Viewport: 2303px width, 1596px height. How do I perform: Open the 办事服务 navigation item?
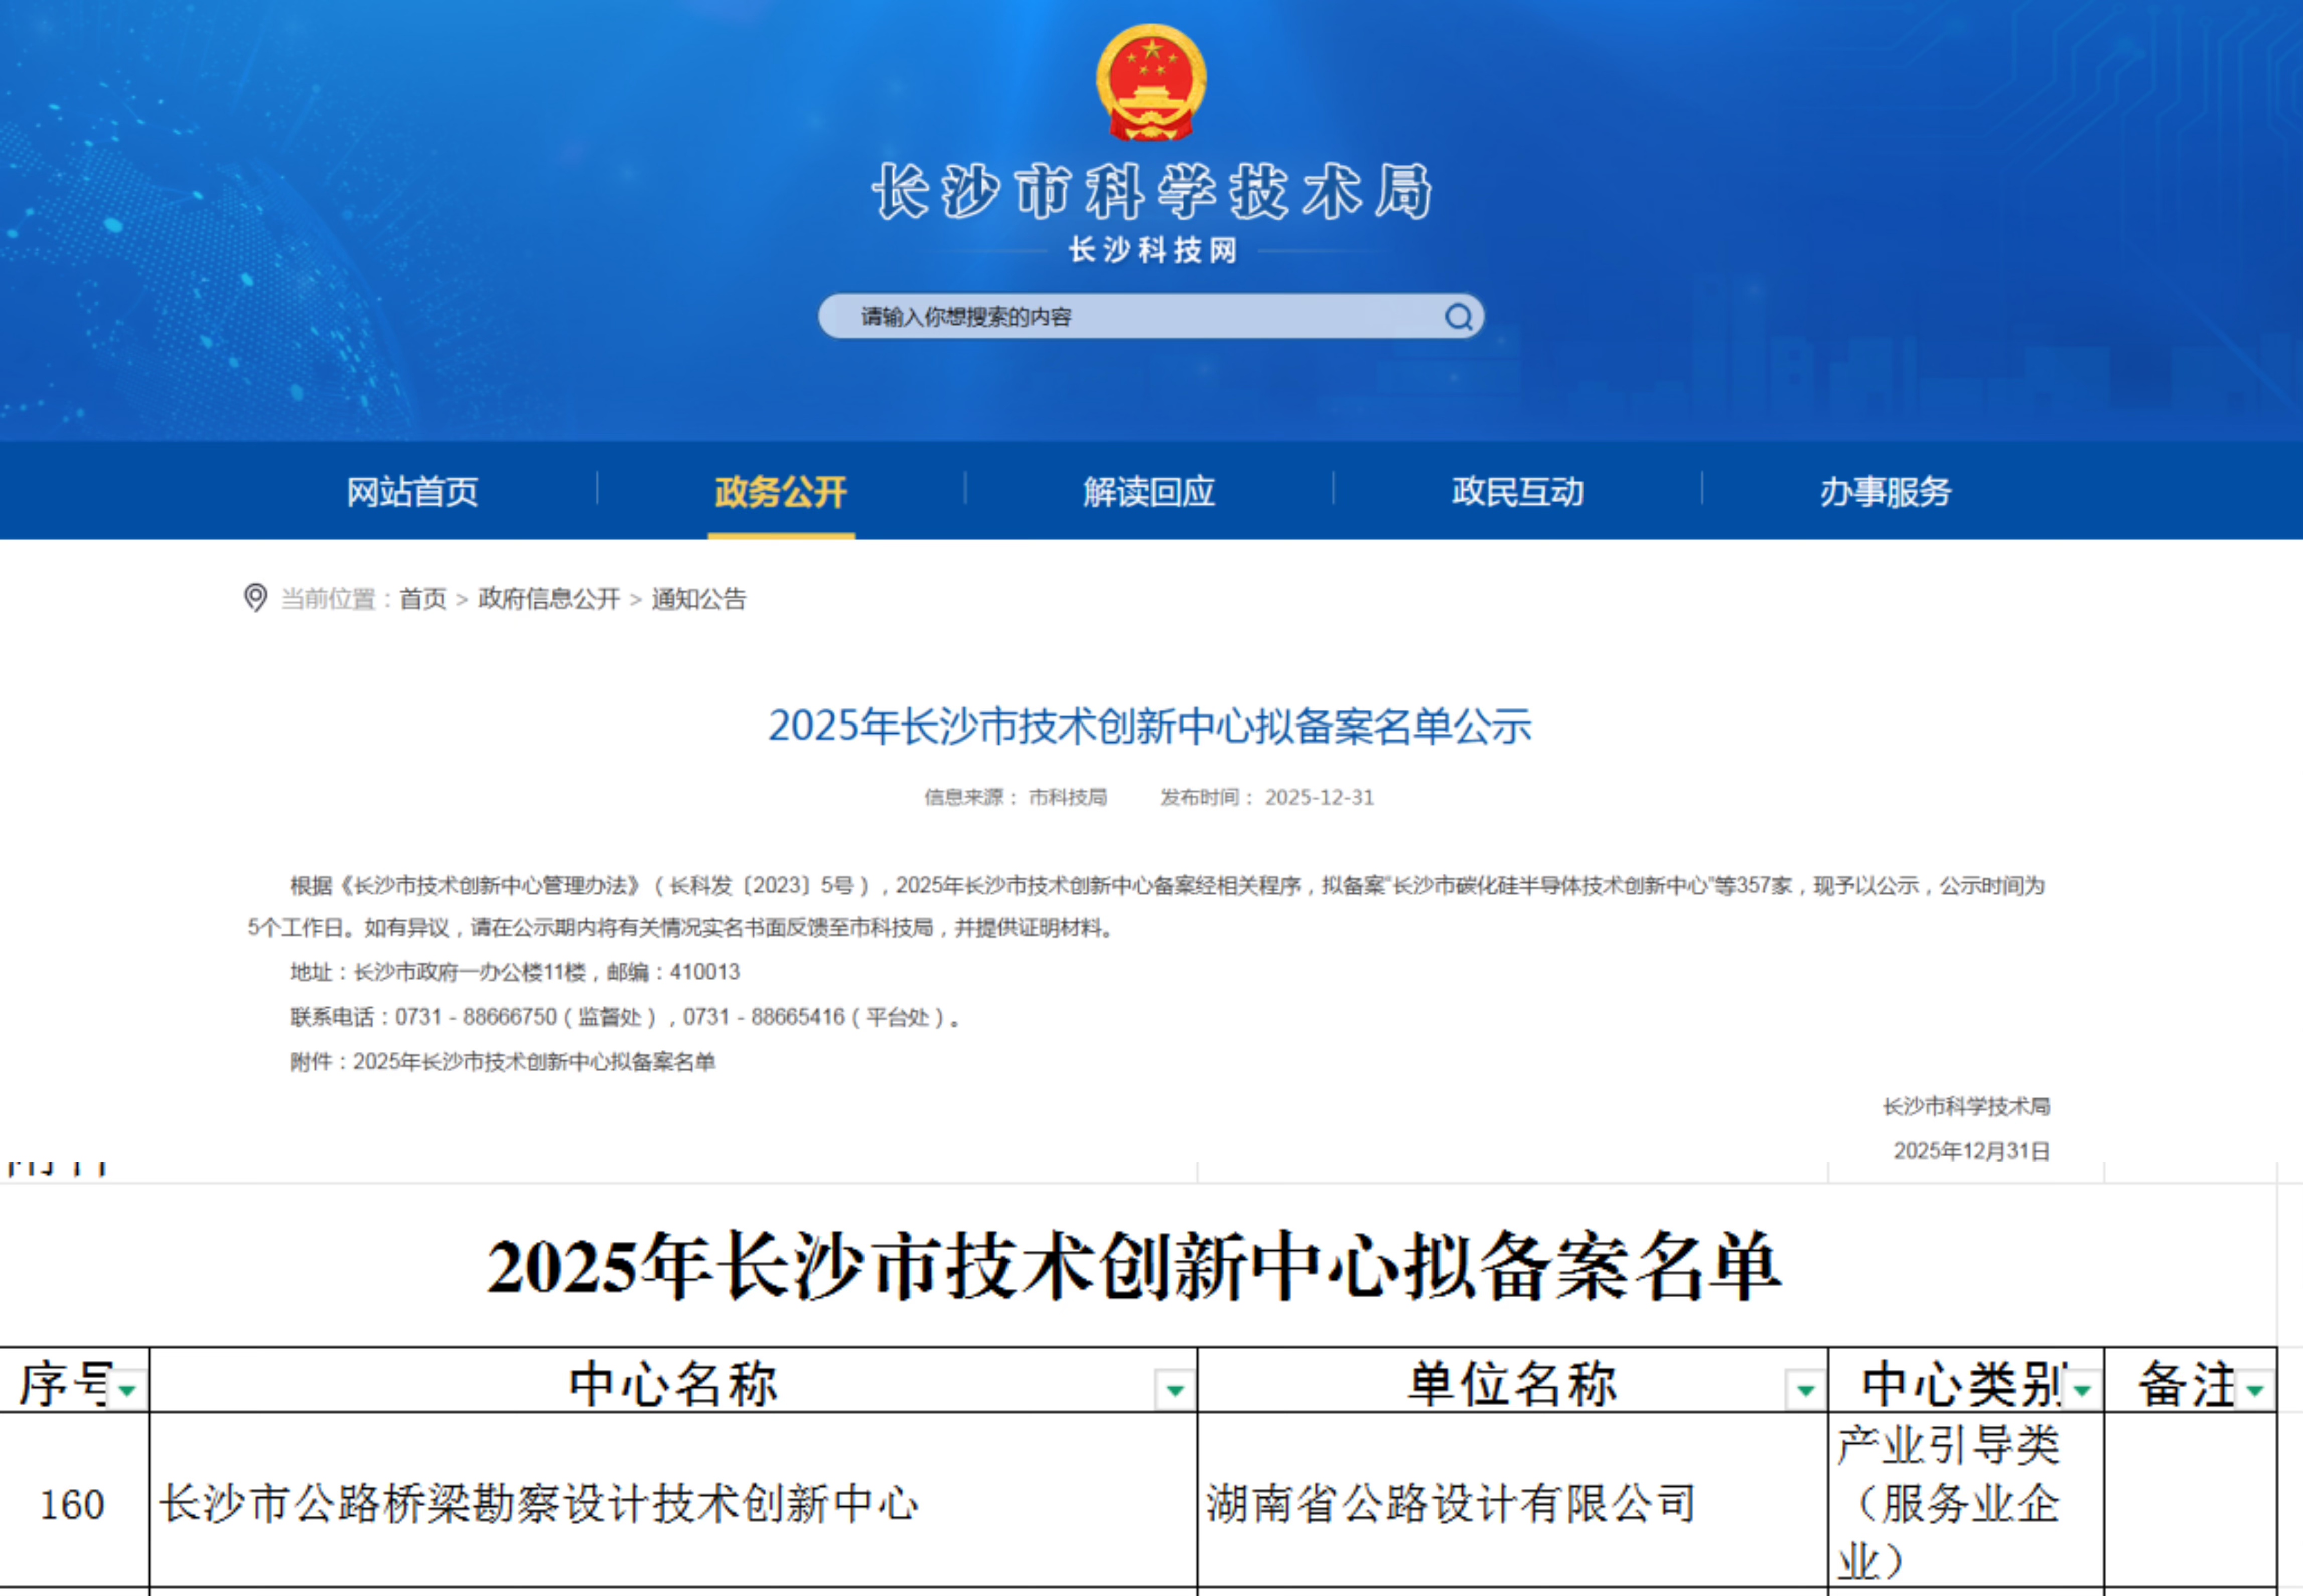[1885, 491]
